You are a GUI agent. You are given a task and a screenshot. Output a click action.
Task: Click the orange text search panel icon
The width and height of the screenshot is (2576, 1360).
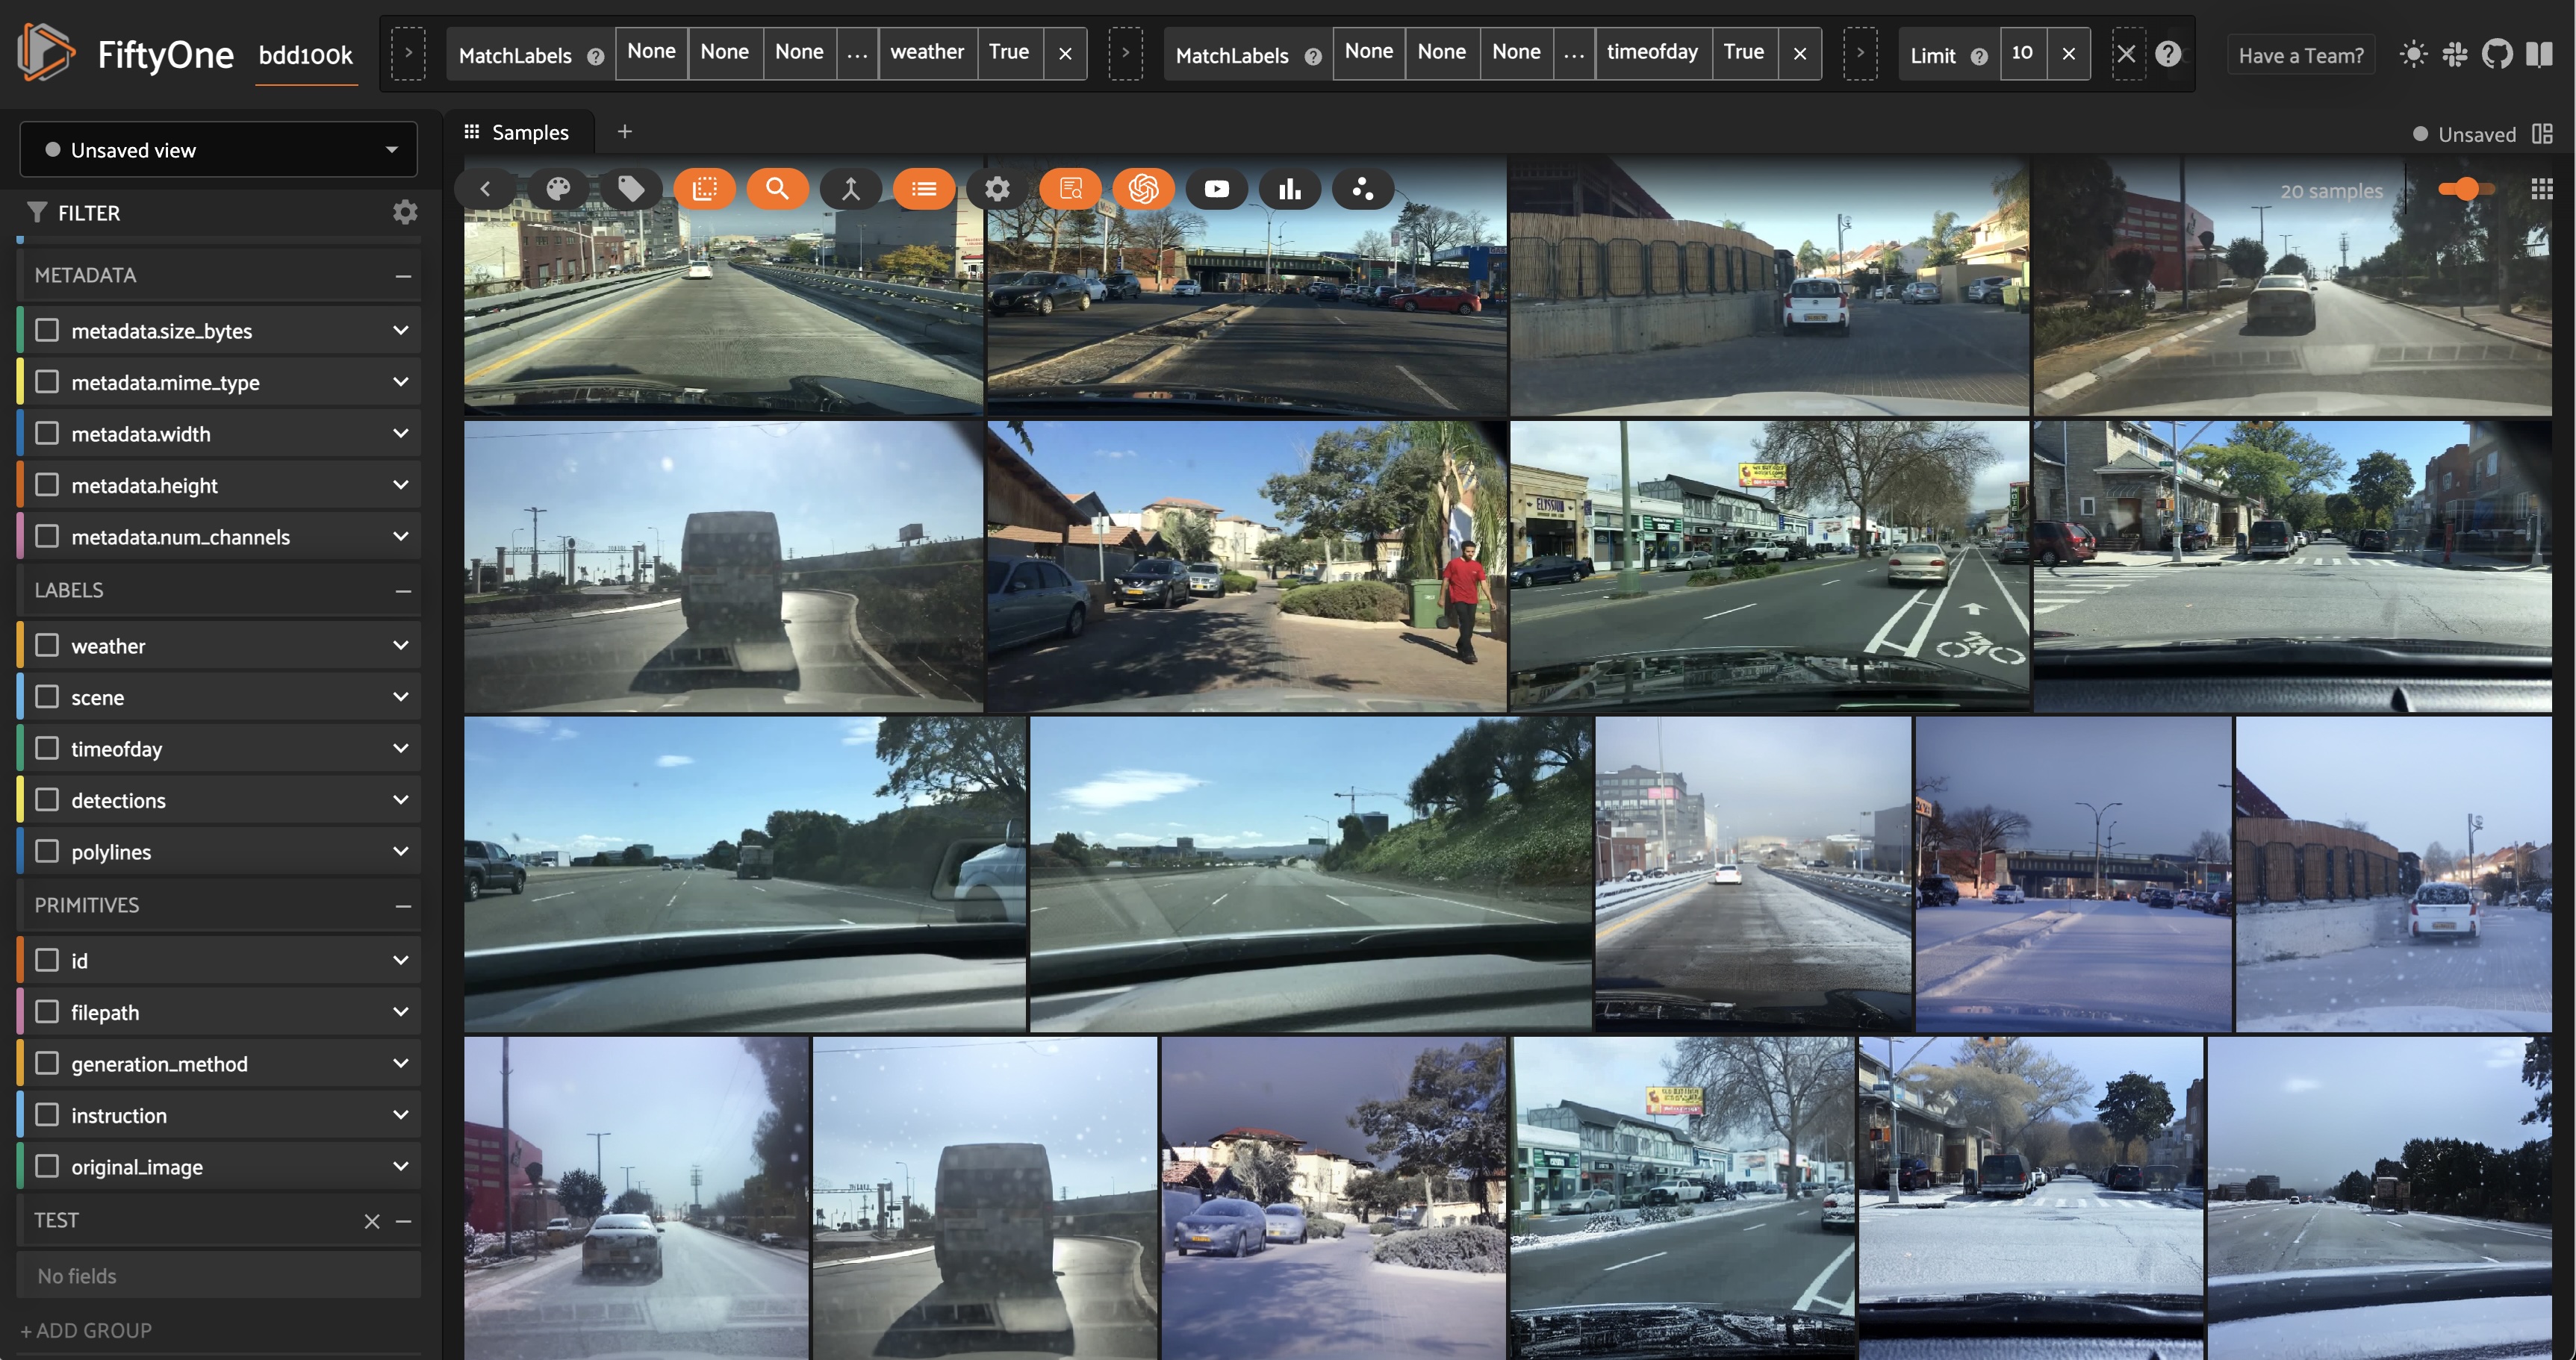1070,189
